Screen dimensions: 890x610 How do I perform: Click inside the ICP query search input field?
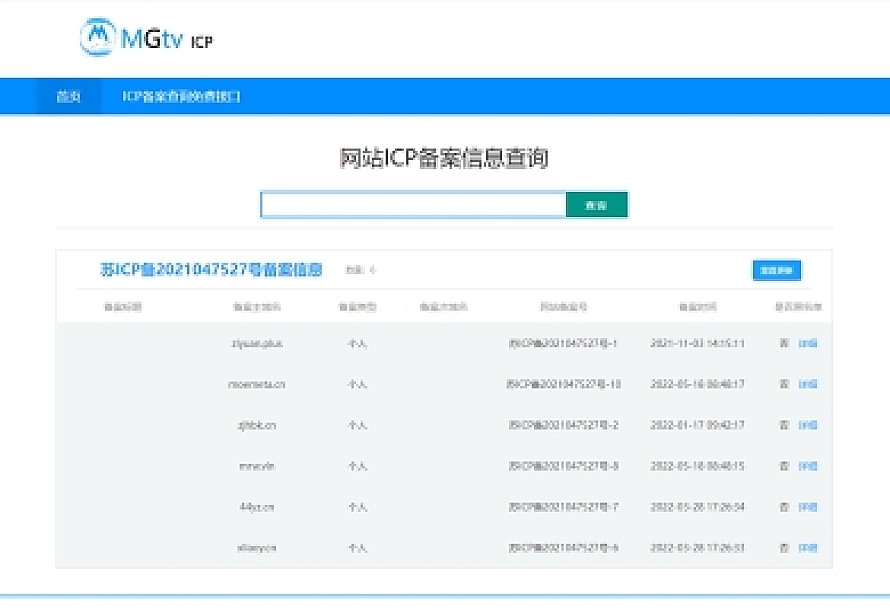412,204
